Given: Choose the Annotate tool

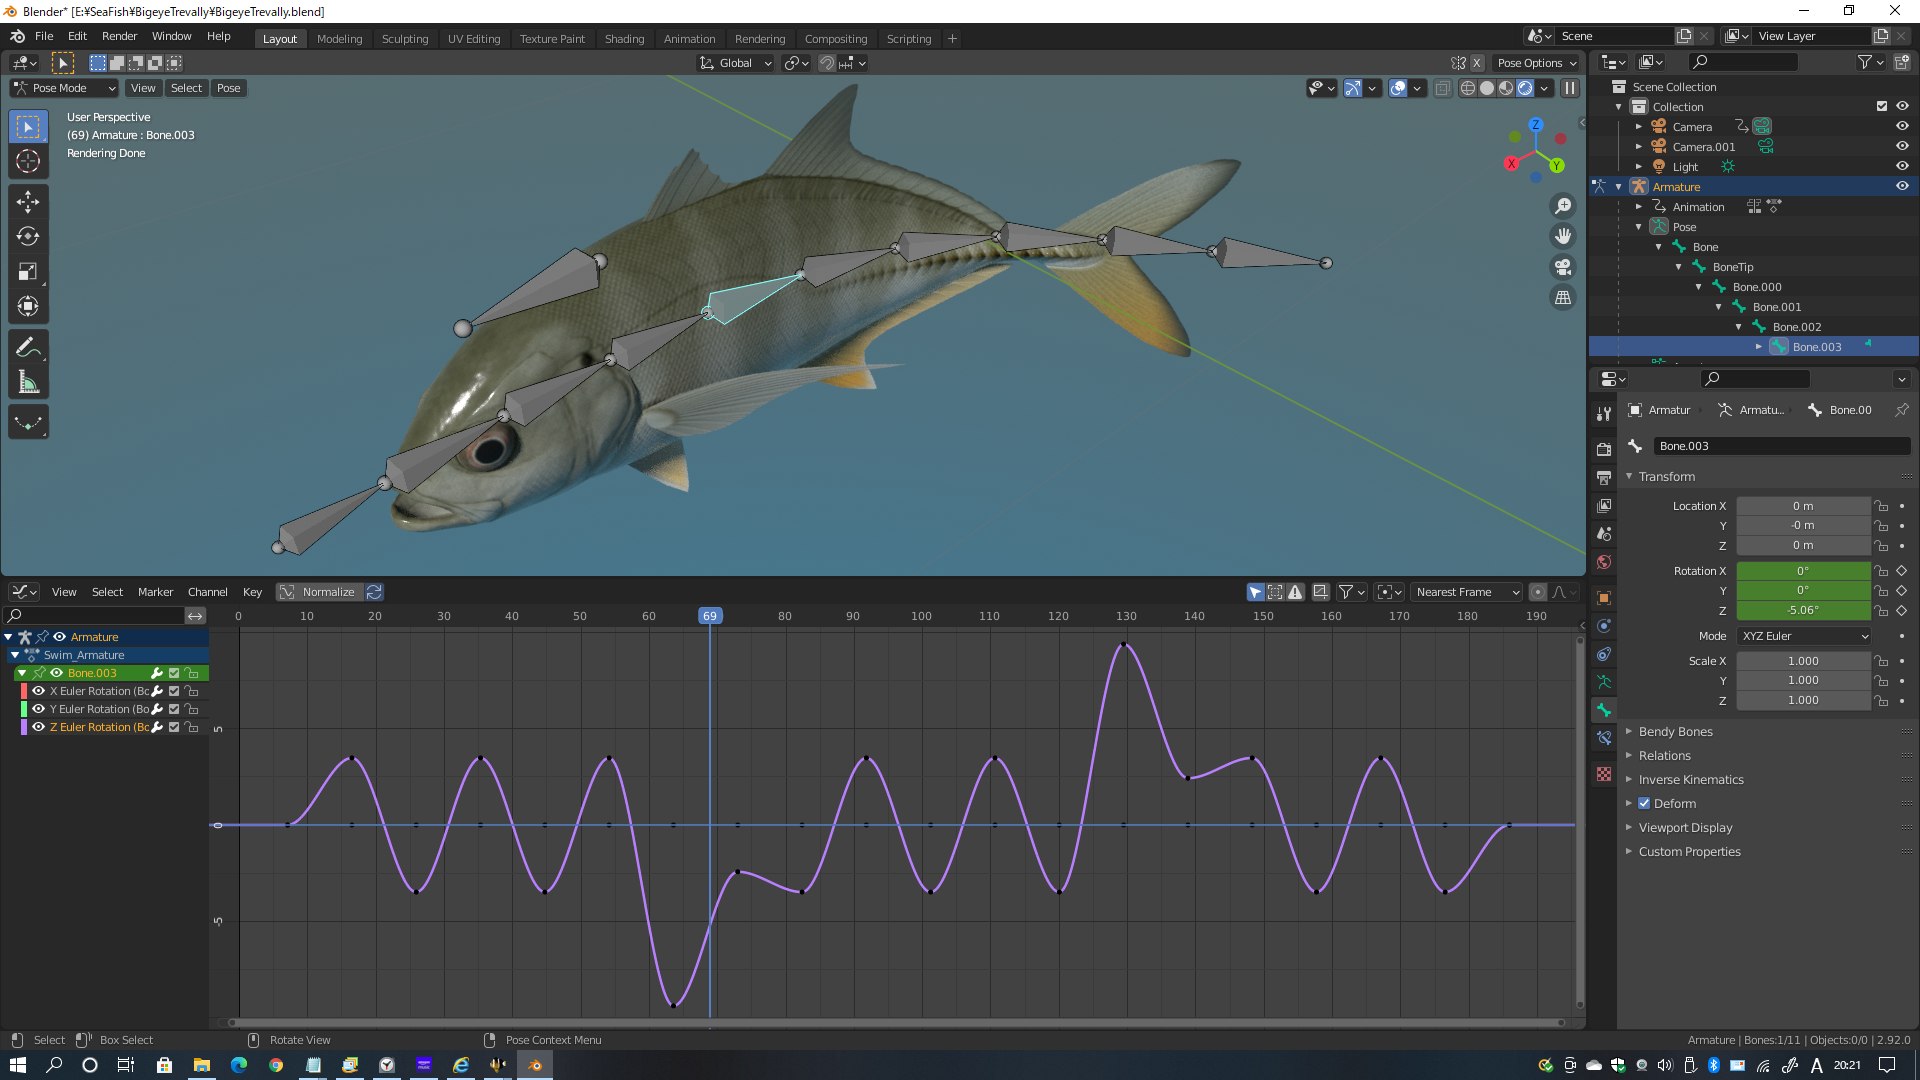Looking at the screenshot, I should (x=28, y=348).
